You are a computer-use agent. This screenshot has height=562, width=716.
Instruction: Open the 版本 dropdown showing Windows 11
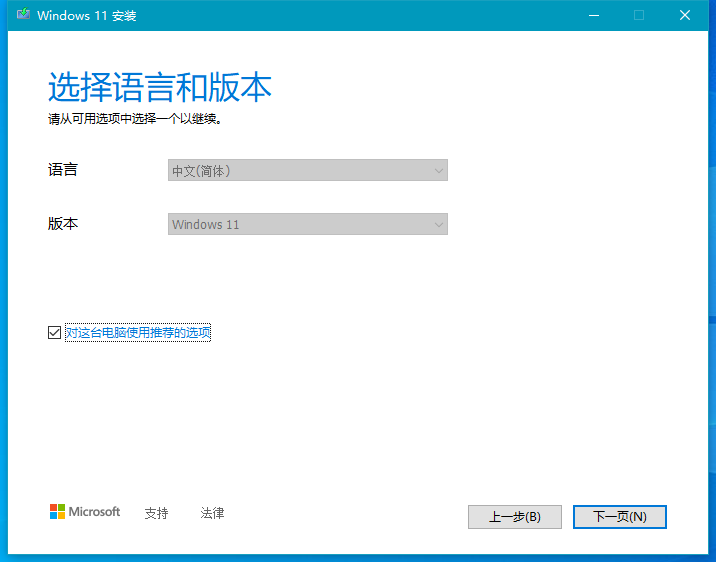308,224
